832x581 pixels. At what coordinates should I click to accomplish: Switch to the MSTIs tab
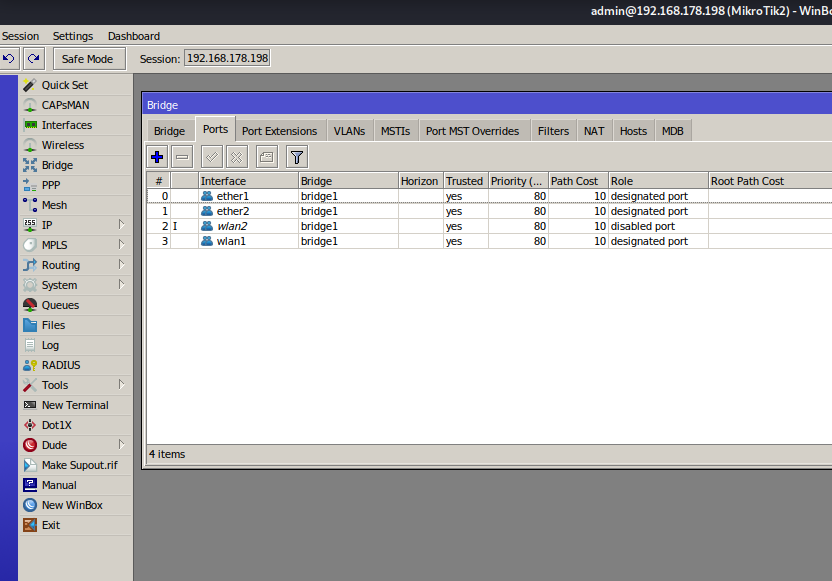click(395, 131)
